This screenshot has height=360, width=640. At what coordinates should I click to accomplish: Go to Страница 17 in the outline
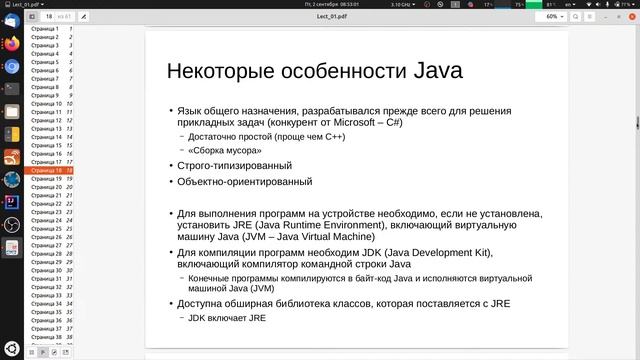pyautogui.click(x=49, y=162)
